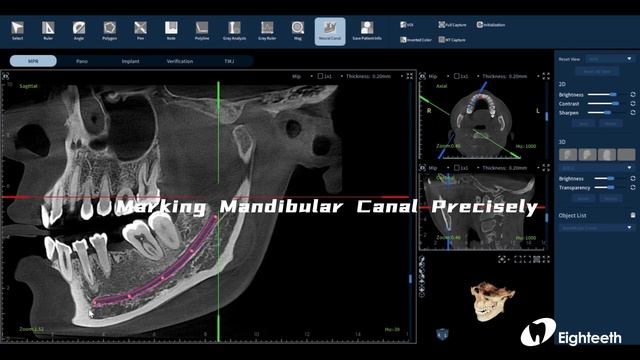Check the 1x1 box in axial view

pos(457,76)
